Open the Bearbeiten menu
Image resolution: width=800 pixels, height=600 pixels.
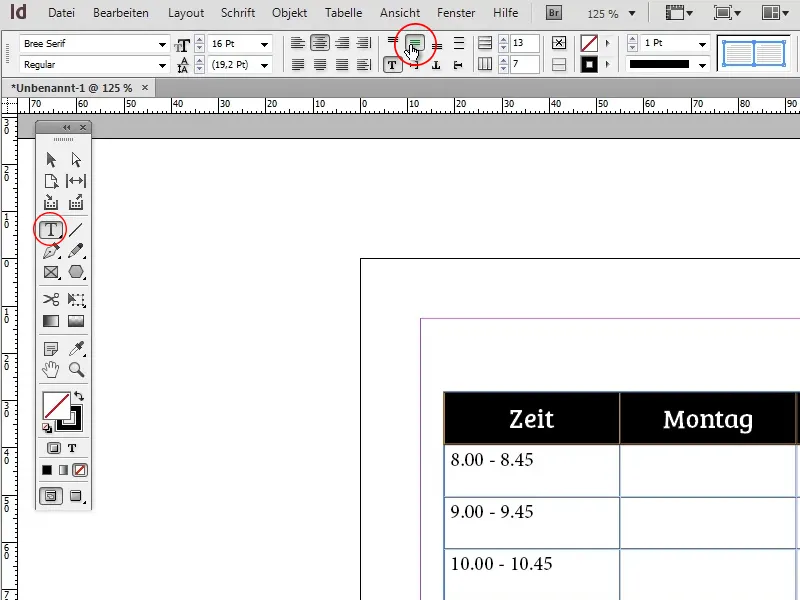(120, 13)
